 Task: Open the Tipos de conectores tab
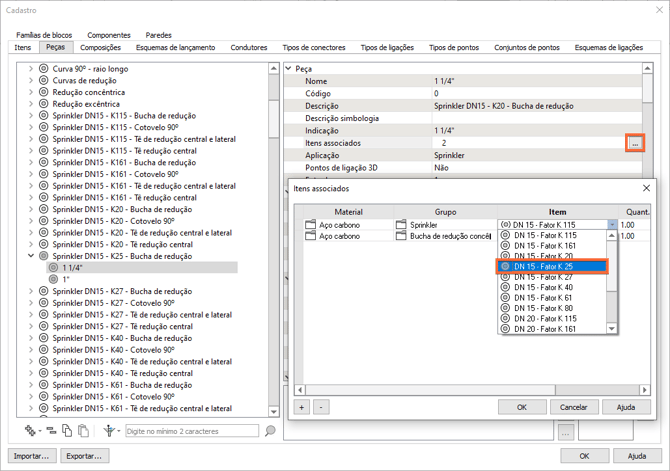pos(313,47)
